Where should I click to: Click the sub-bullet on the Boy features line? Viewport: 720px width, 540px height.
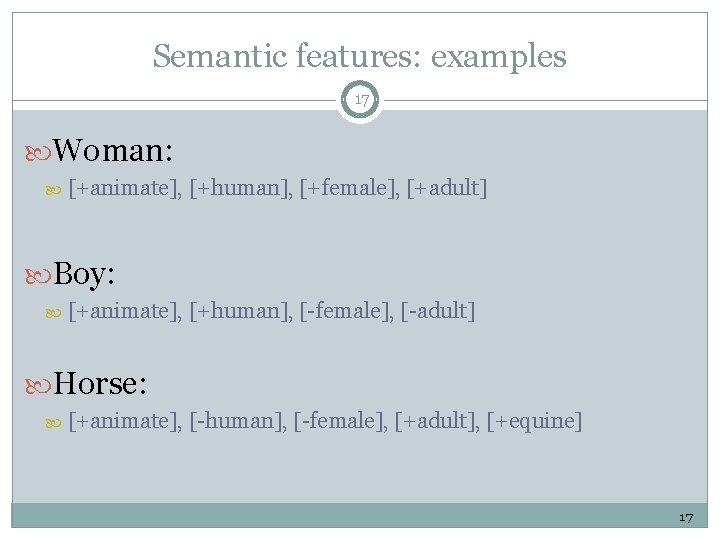coord(56,311)
